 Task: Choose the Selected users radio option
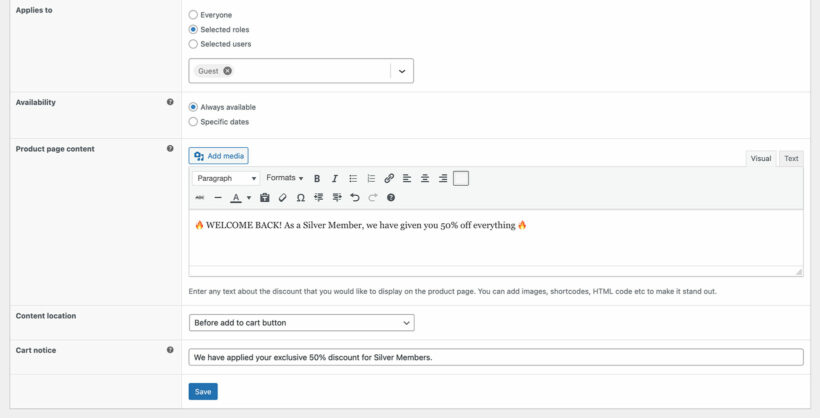pos(193,44)
